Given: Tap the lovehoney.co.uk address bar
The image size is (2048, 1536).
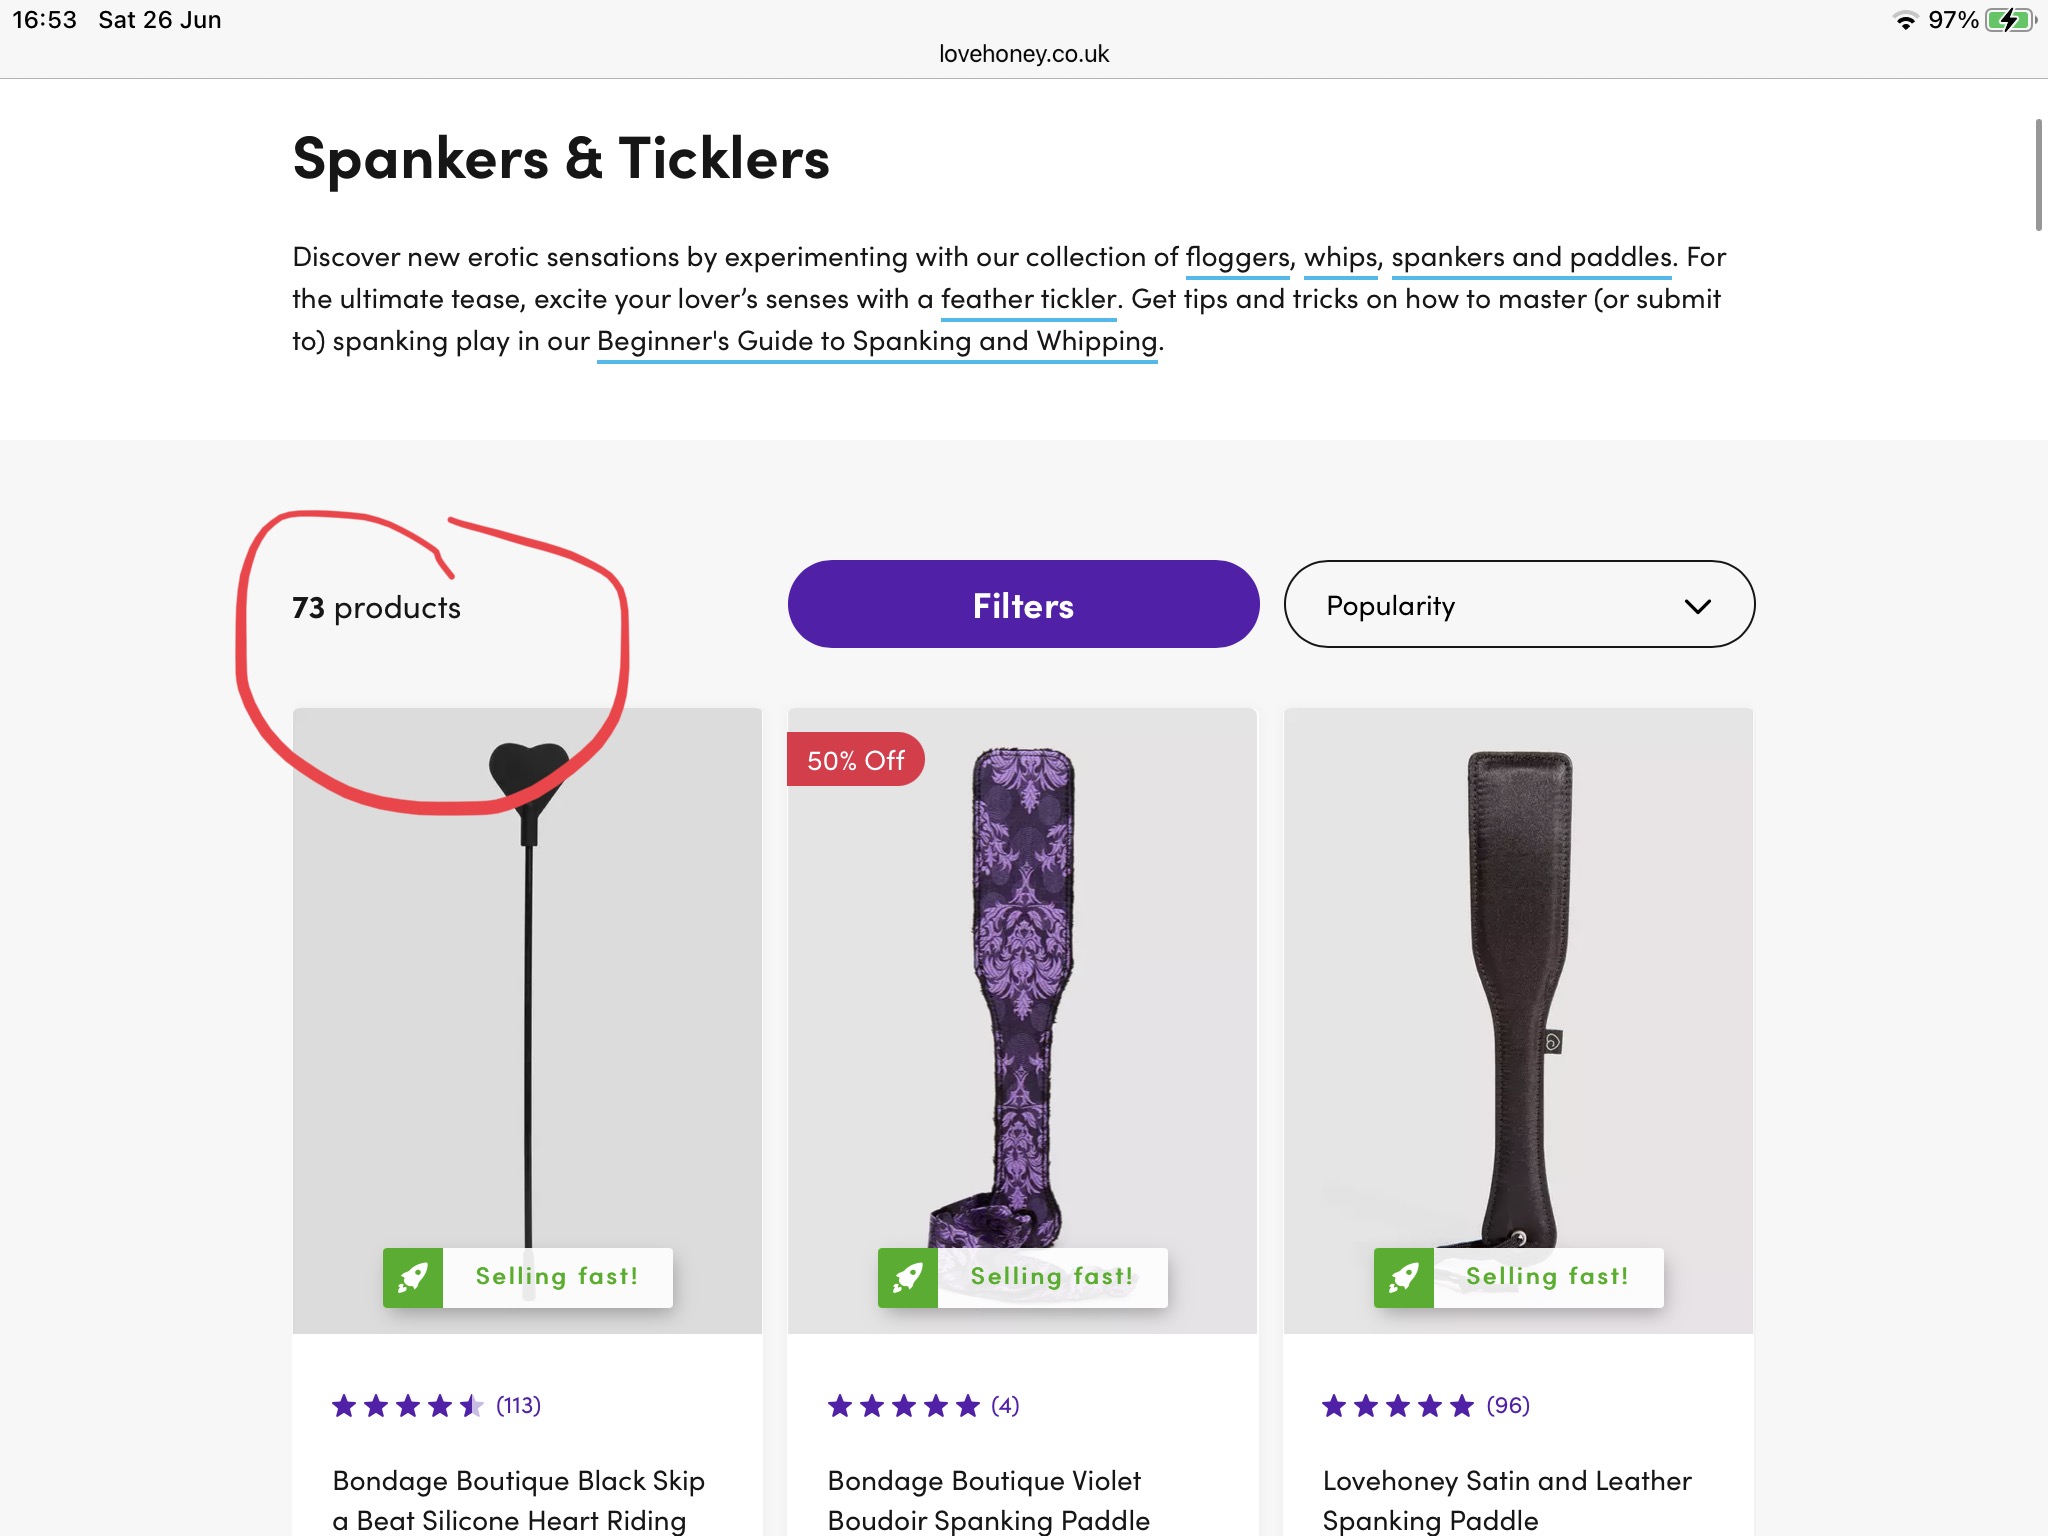Looking at the screenshot, I should click(x=1024, y=54).
